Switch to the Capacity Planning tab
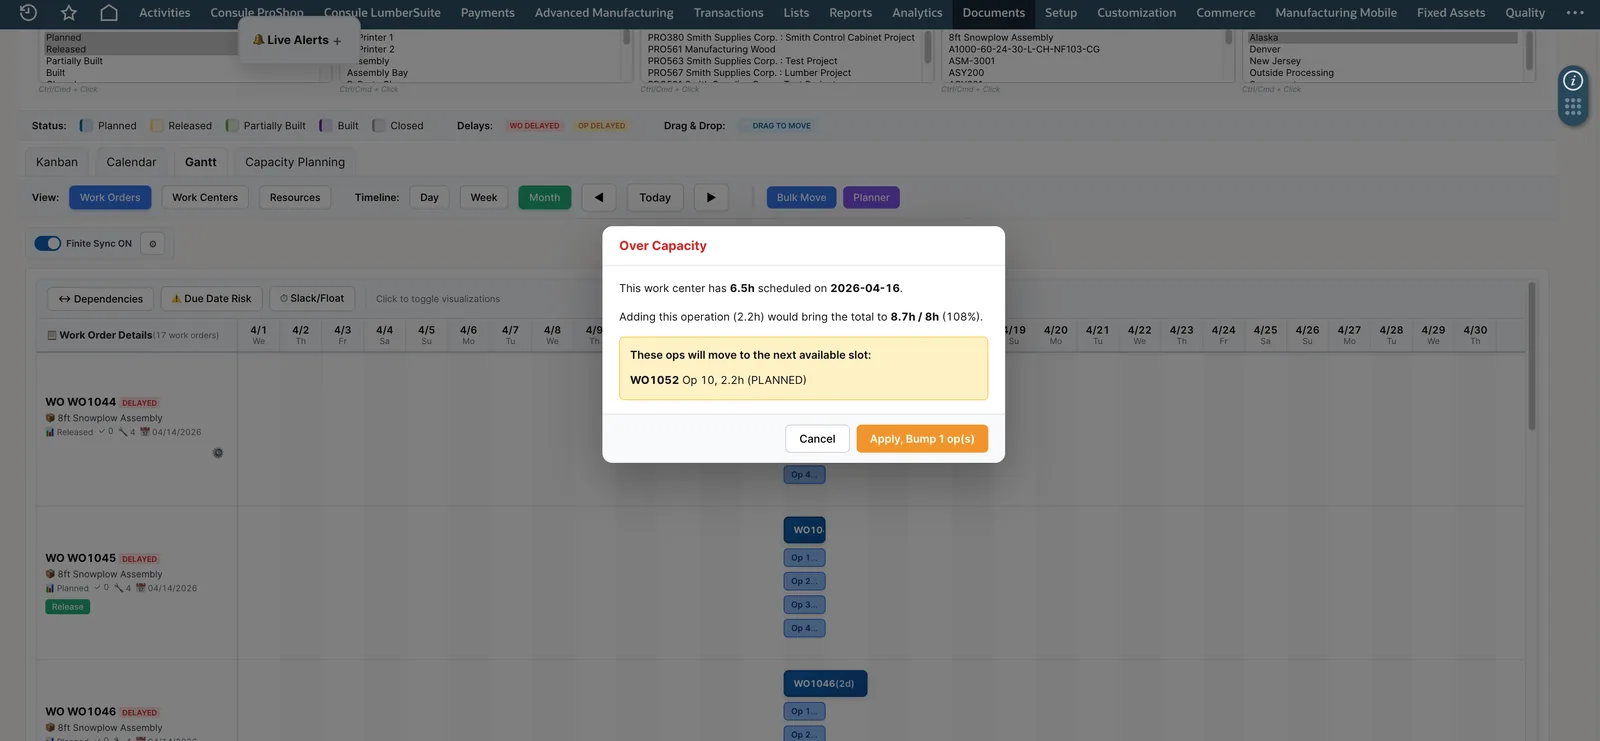 coord(295,162)
